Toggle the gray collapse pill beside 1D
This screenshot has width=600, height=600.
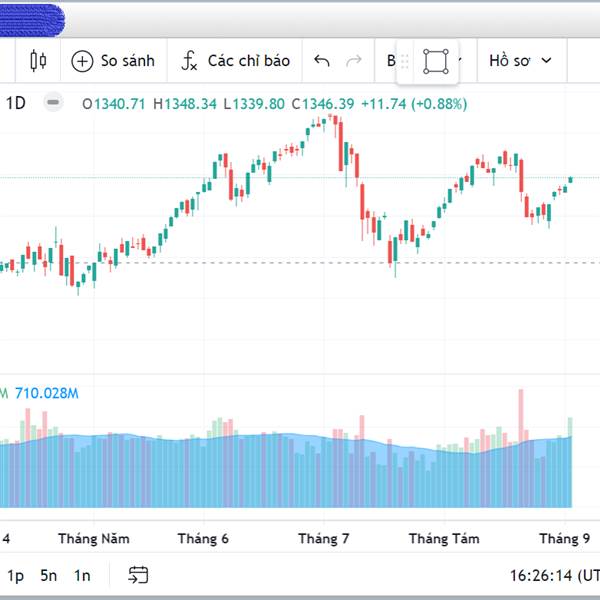click(x=53, y=103)
